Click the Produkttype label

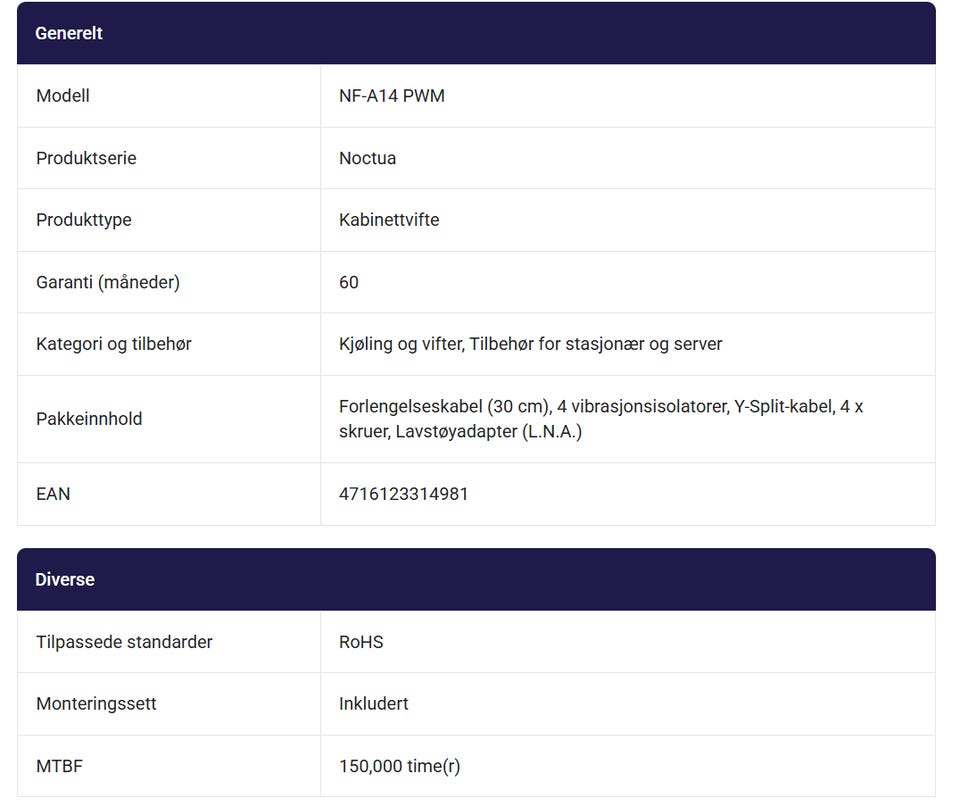[84, 220]
